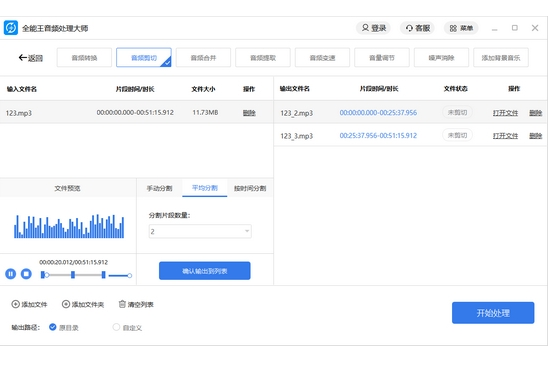Delete input file 123.mp3 via 删除
This screenshot has height=367, width=548.
coord(249,113)
